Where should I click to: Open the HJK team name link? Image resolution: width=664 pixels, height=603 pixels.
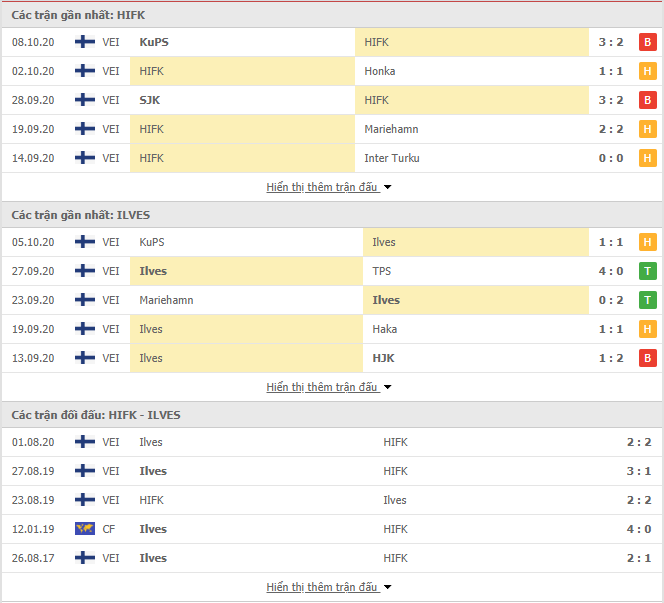pos(383,358)
